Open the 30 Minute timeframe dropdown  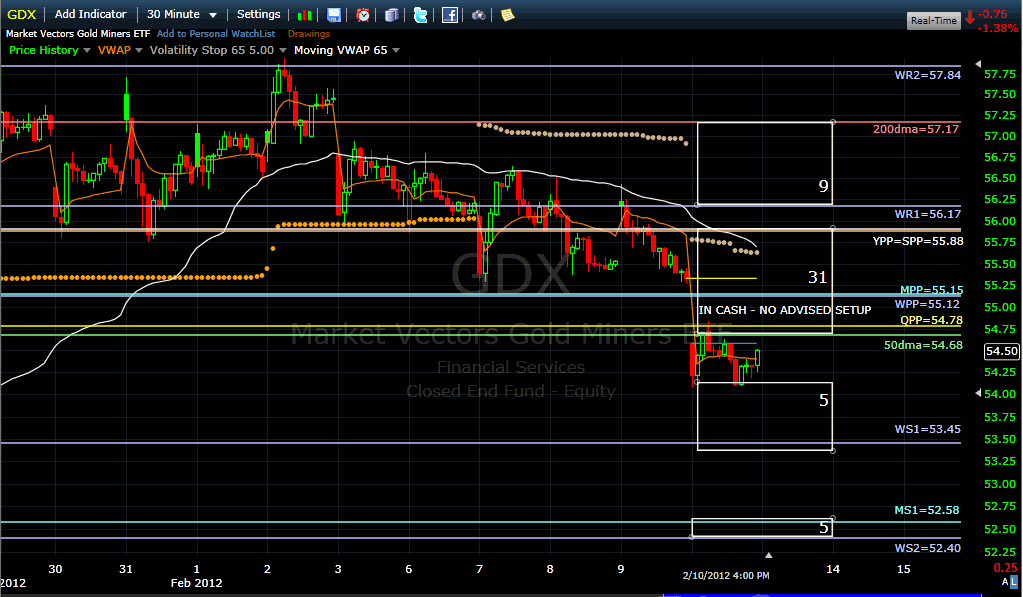pyautogui.click(x=181, y=14)
